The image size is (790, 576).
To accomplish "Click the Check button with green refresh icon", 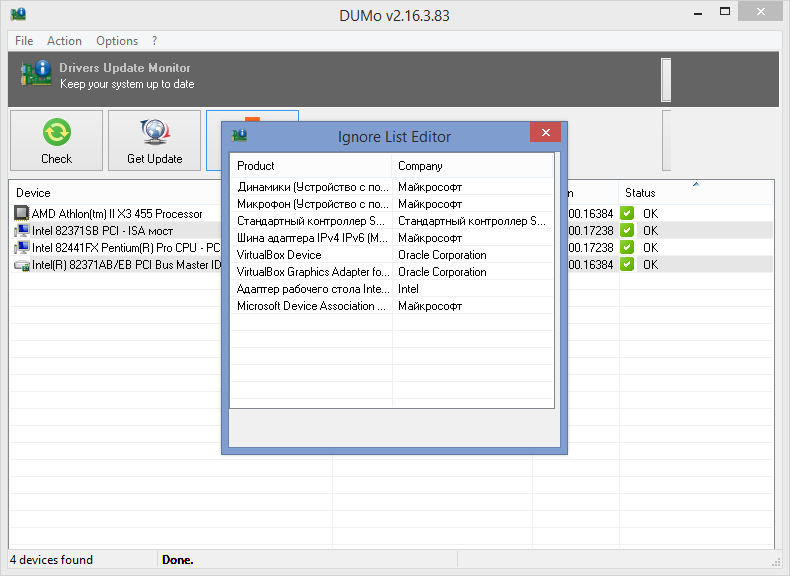I will 56,141.
